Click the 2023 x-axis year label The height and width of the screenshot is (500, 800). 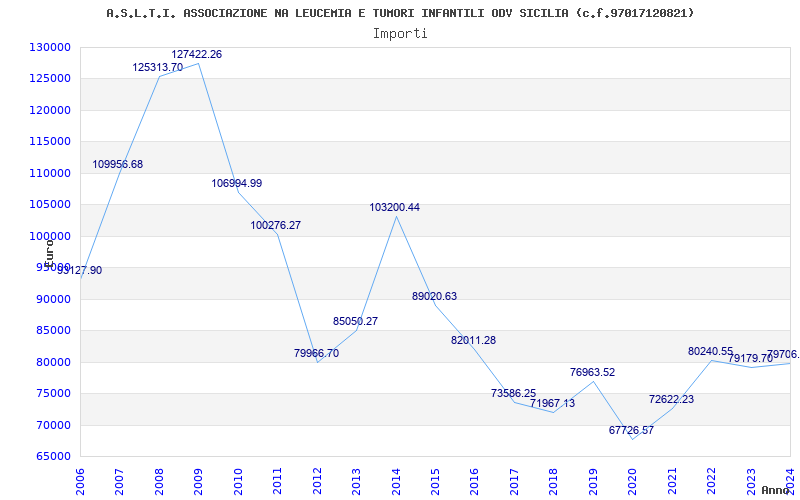tap(751, 481)
